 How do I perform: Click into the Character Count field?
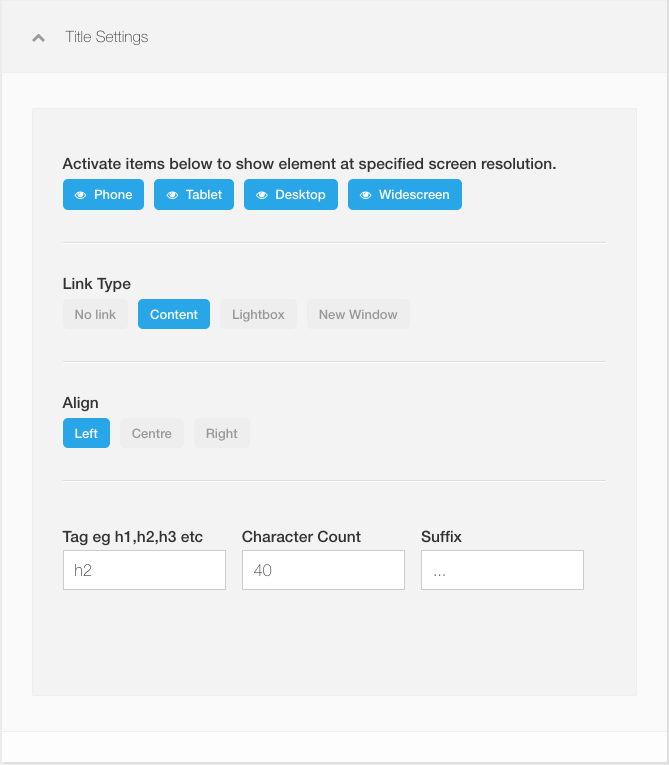[x=323, y=570]
